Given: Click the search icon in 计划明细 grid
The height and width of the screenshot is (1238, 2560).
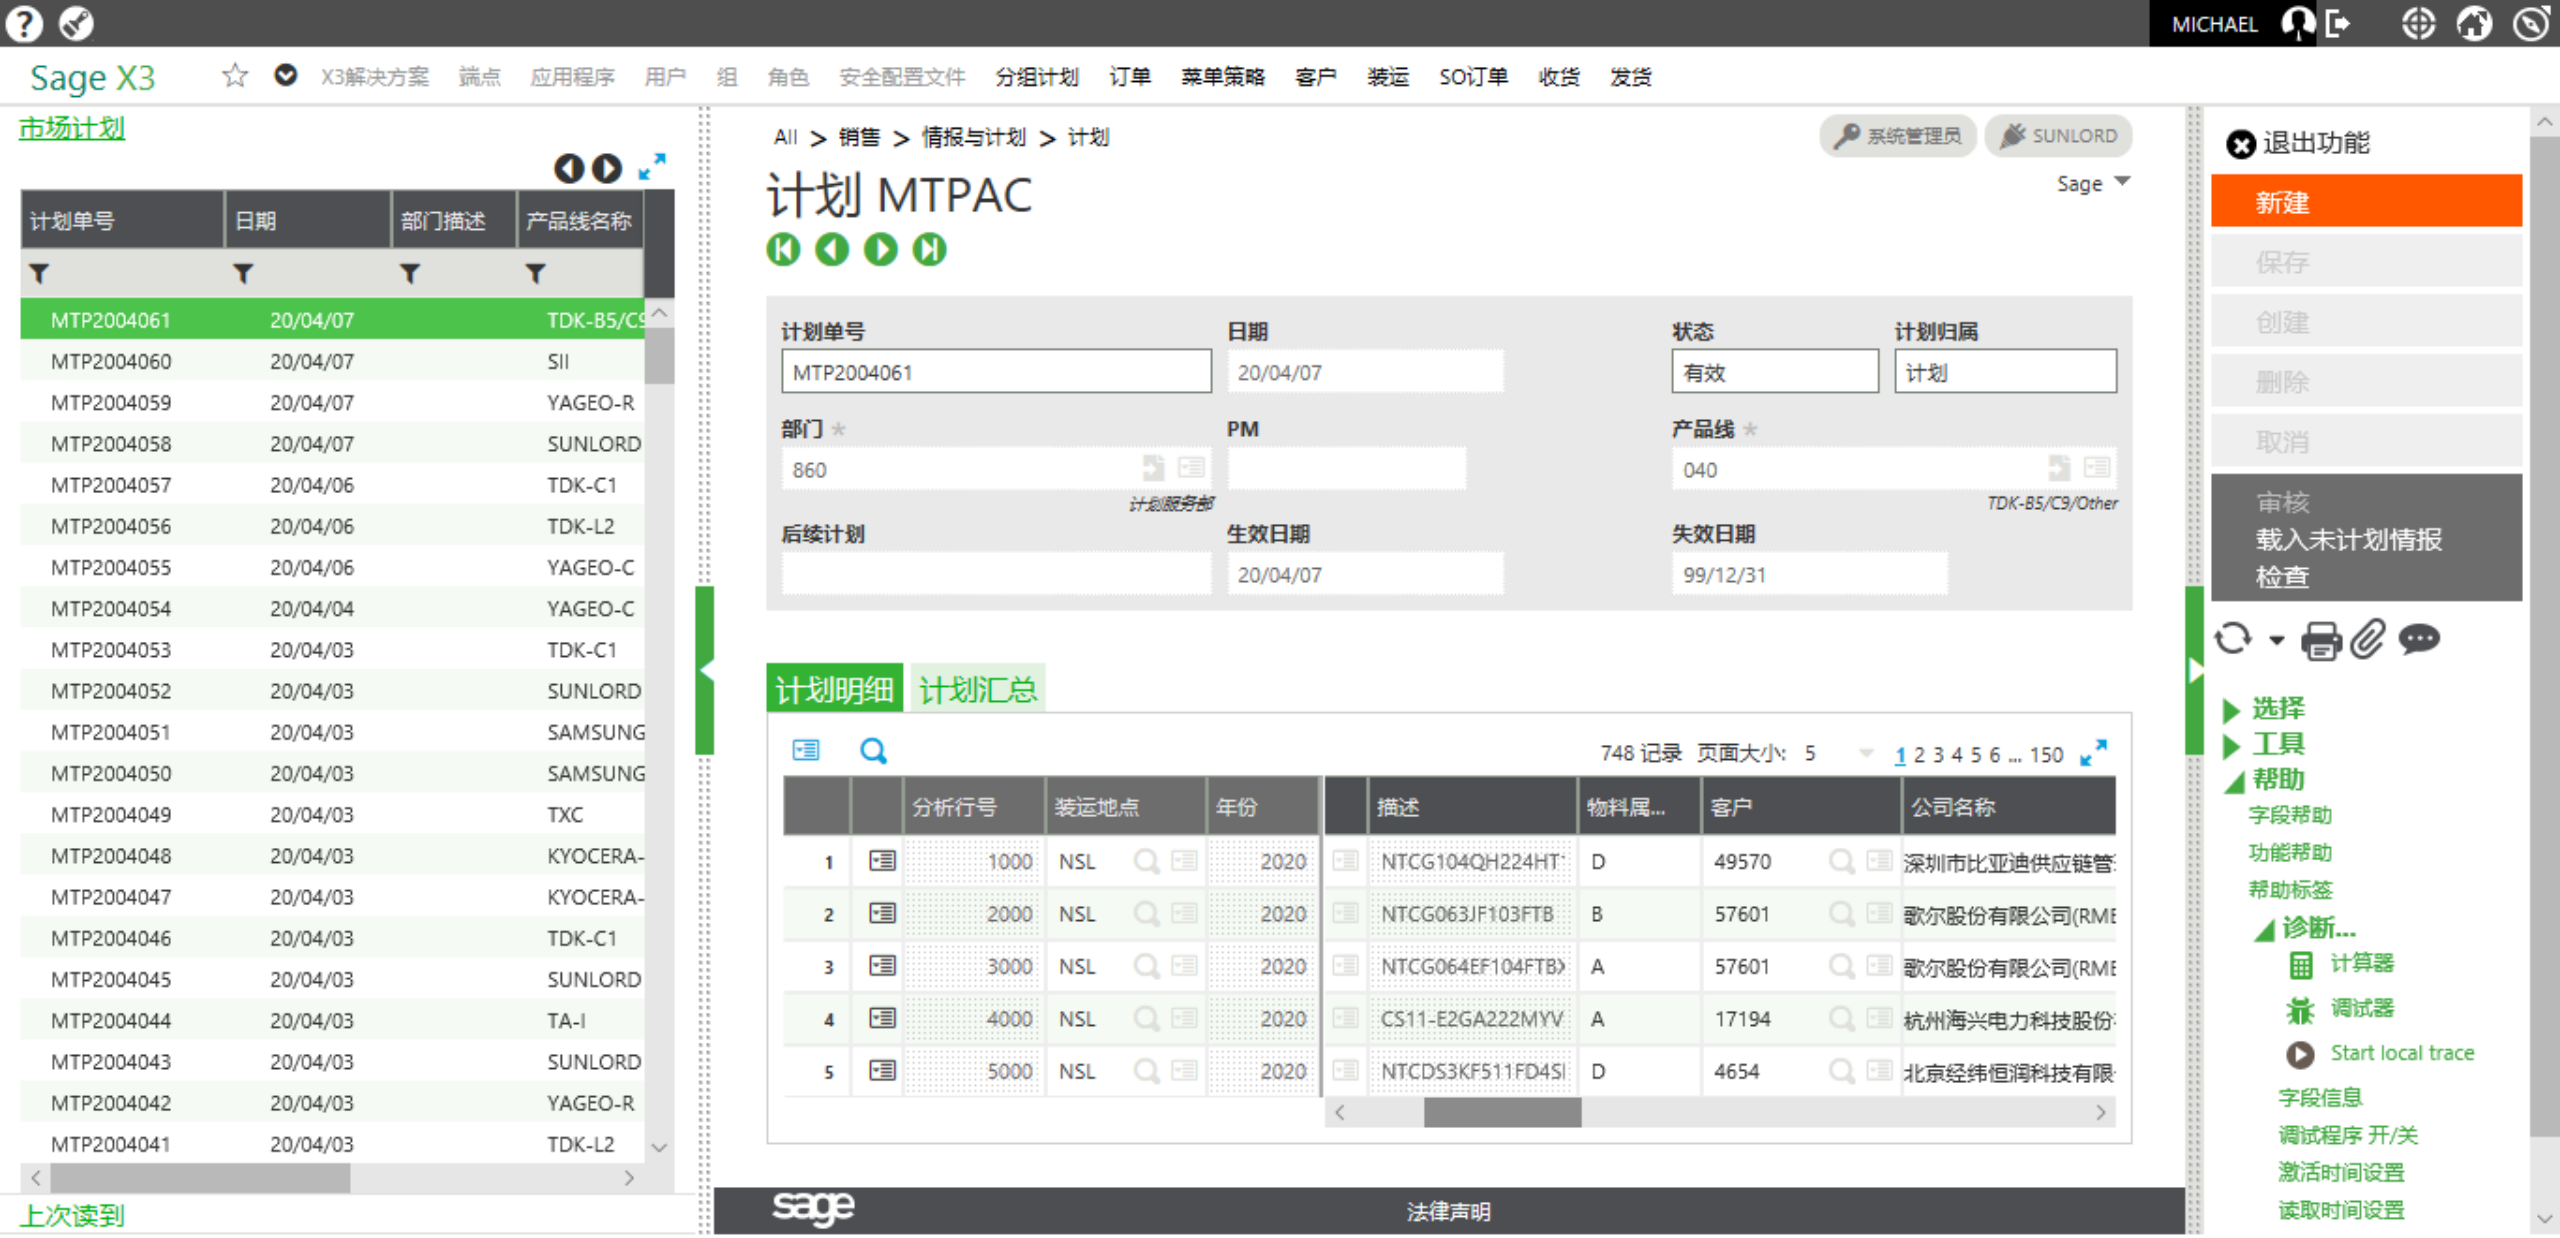Looking at the screenshot, I should click(873, 751).
